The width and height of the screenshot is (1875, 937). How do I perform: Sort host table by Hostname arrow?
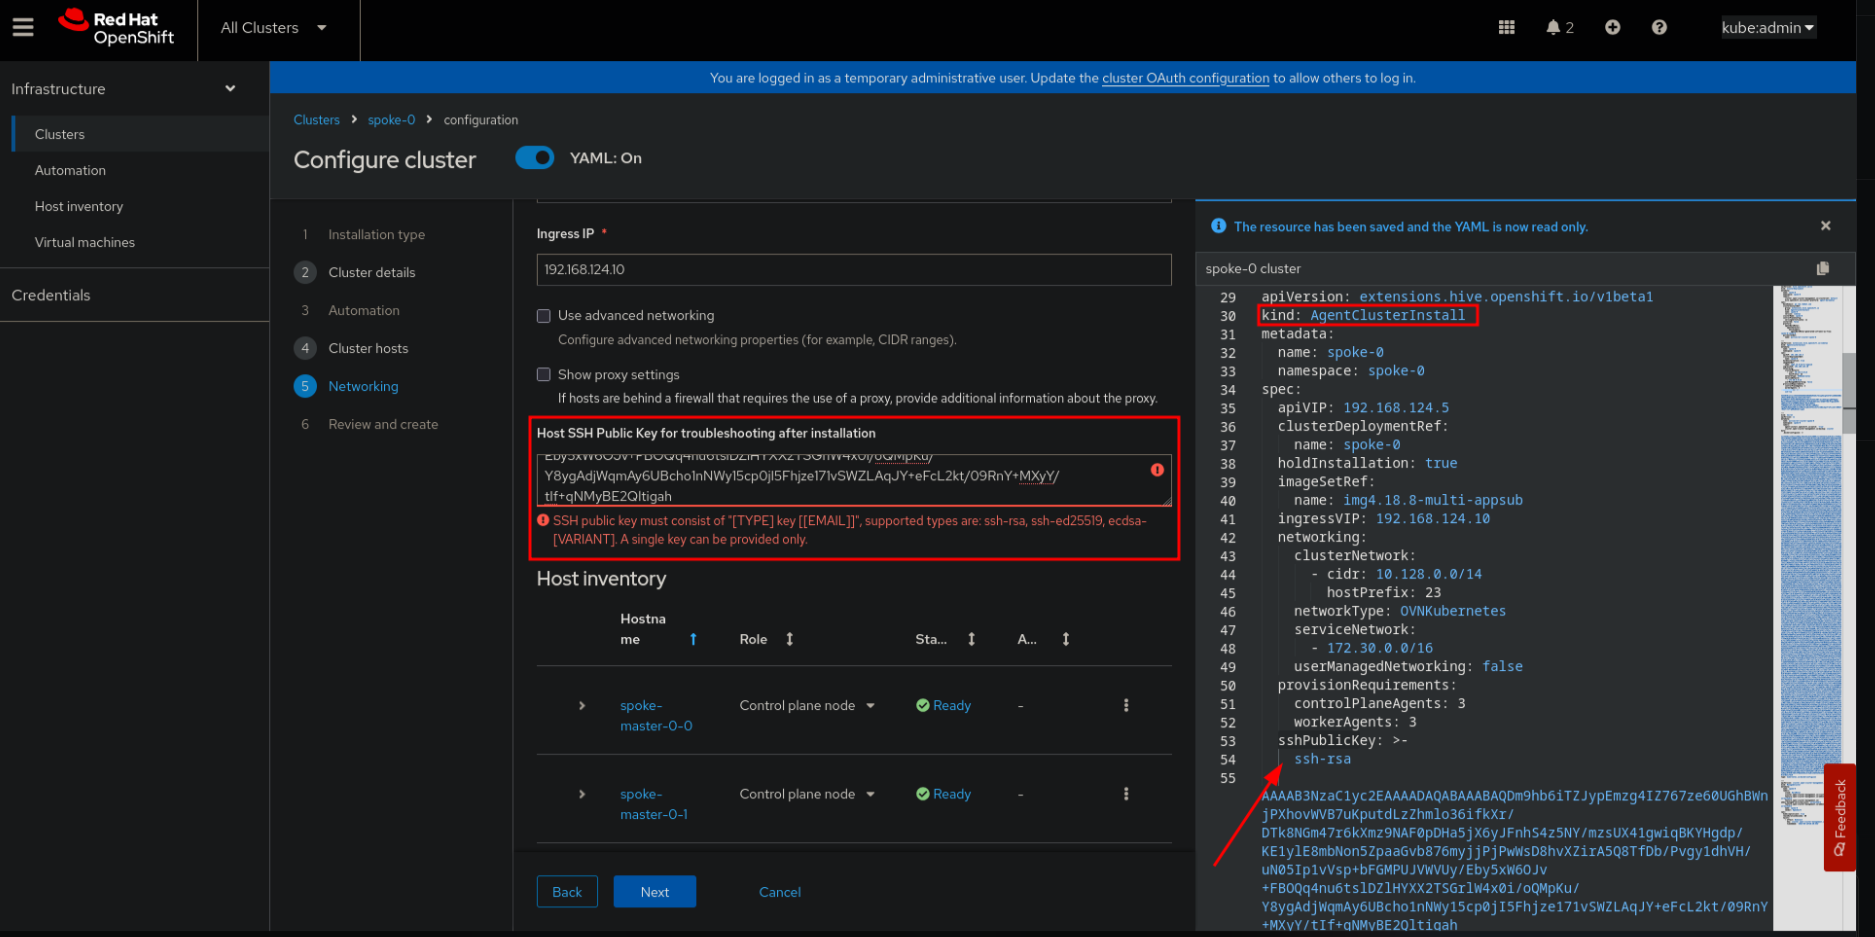click(693, 639)
